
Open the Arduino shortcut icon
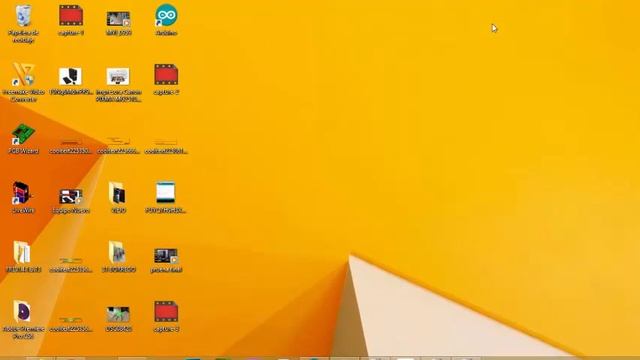click(166, 16)
